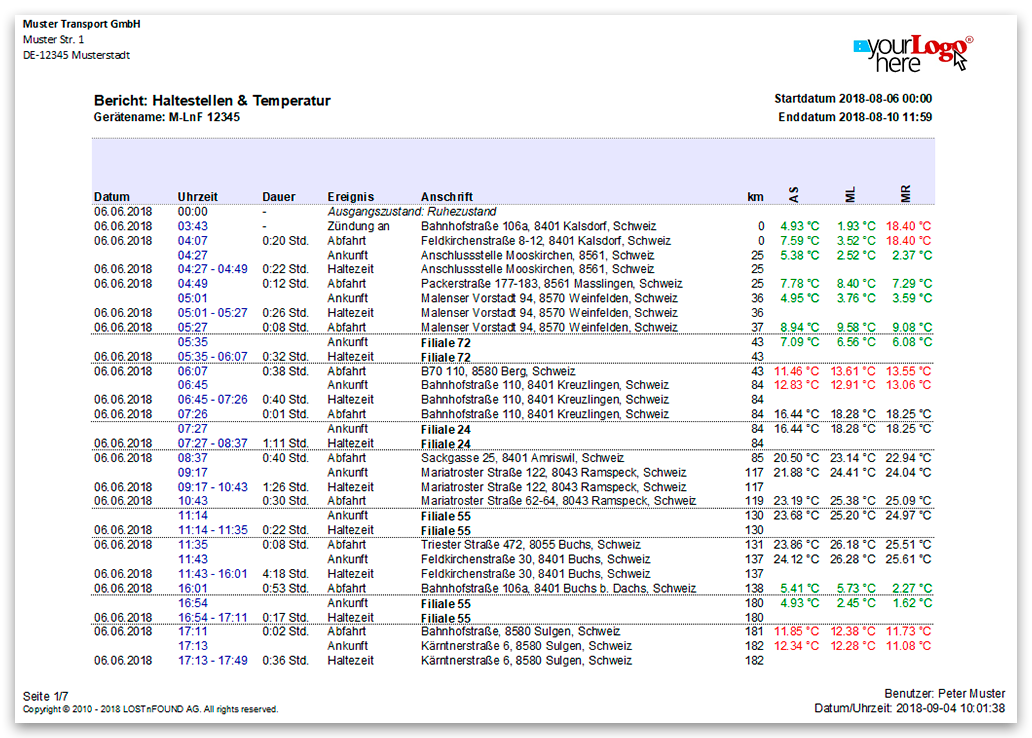Select time range "16:54 - 17:11"
This screenshot has height=738, width=1032.
(x=213, y=618)
